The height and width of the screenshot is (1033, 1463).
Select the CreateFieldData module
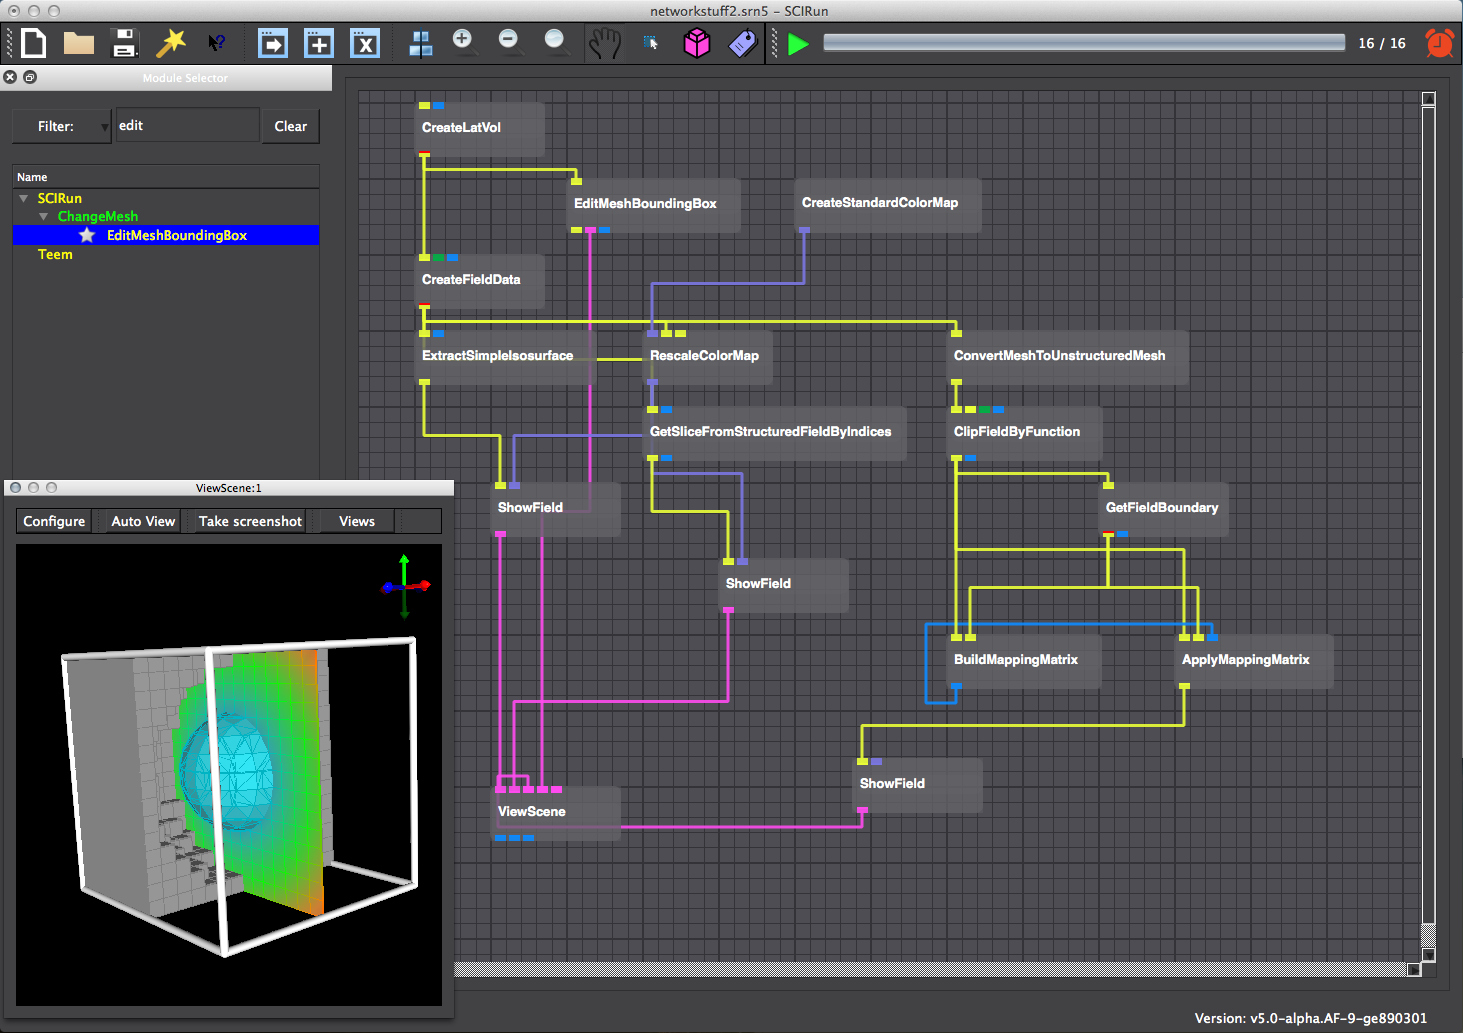[480, 280]
